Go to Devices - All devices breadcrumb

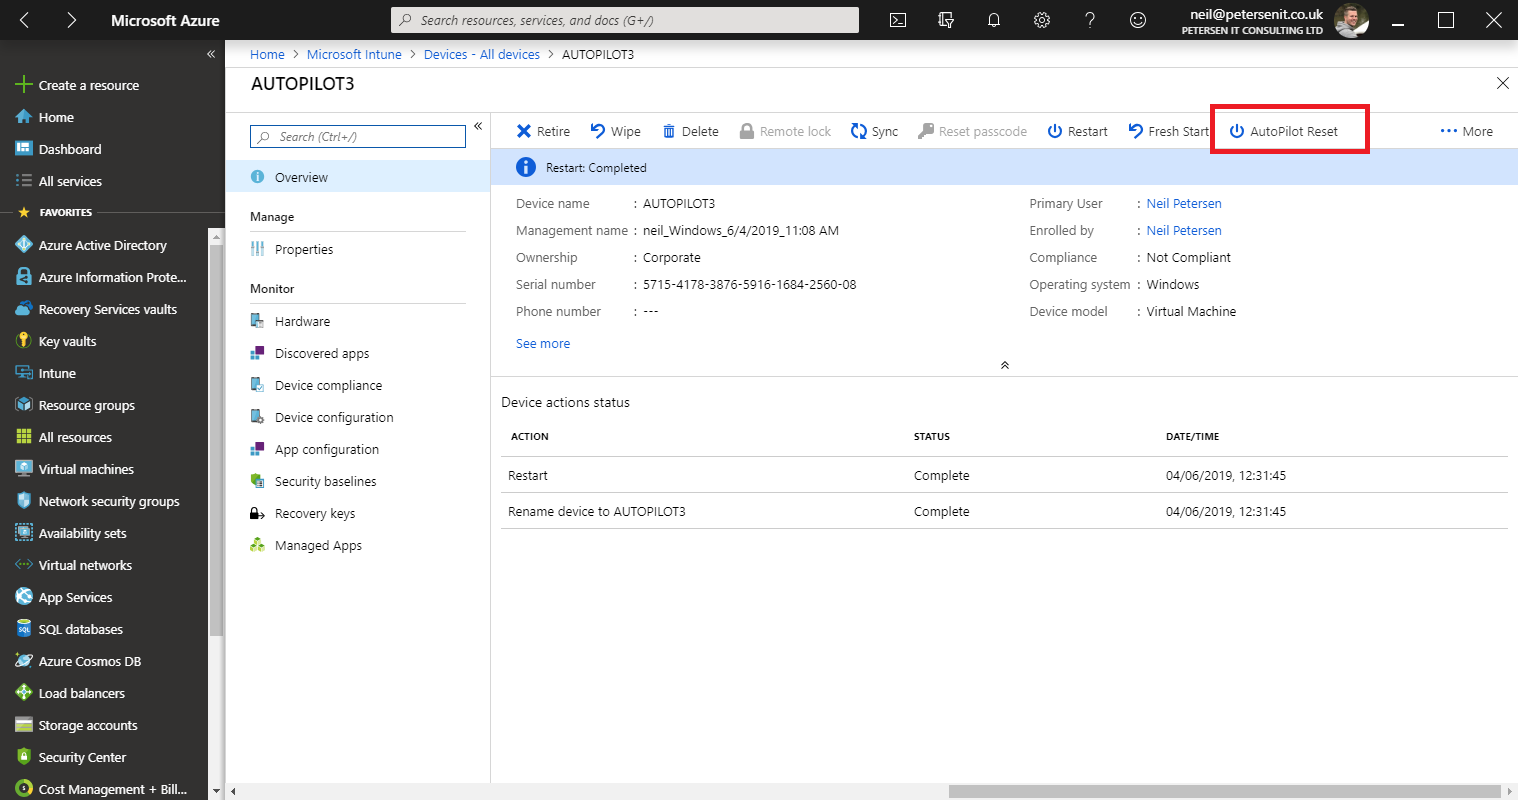(x=482, y=54)
